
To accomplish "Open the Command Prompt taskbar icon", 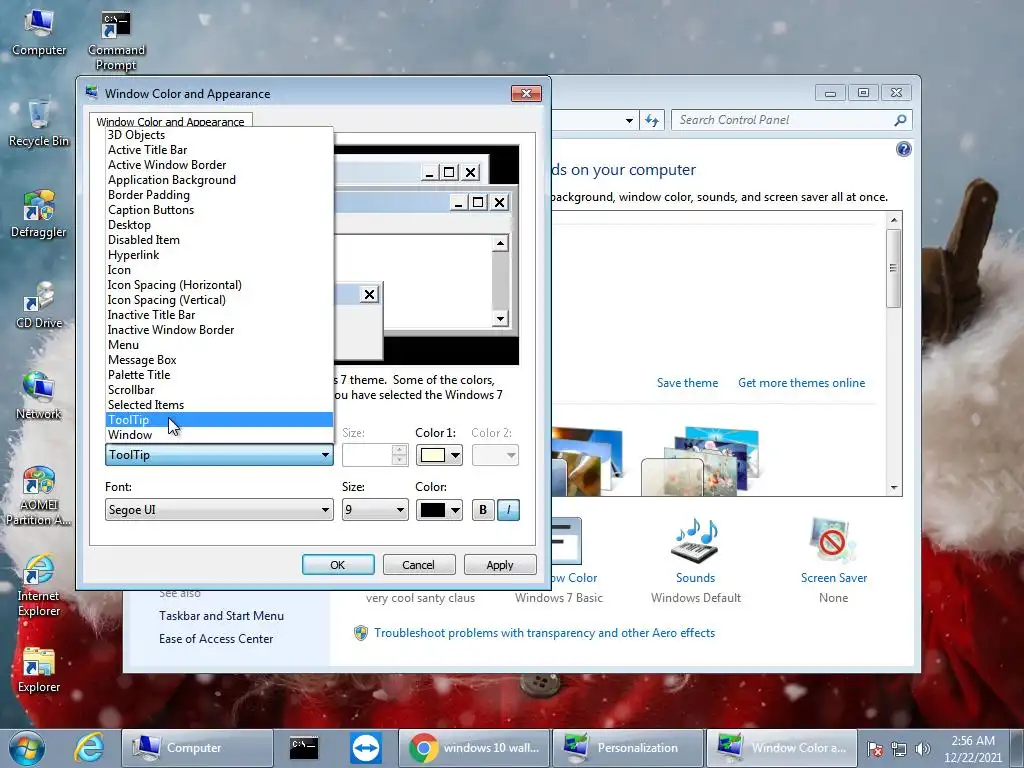I will [x=304, y=748].
